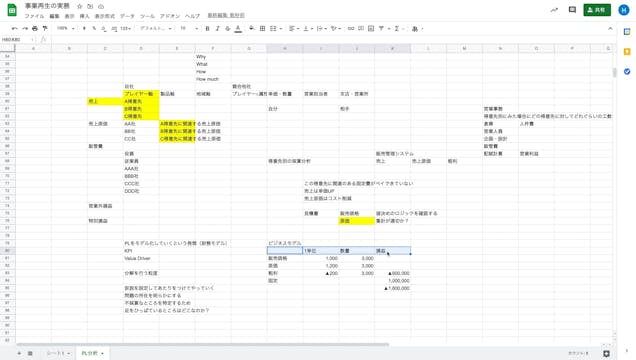Open text rotation dropdown
Viewport: 636px width, 360px height.
tap(335, 28)
